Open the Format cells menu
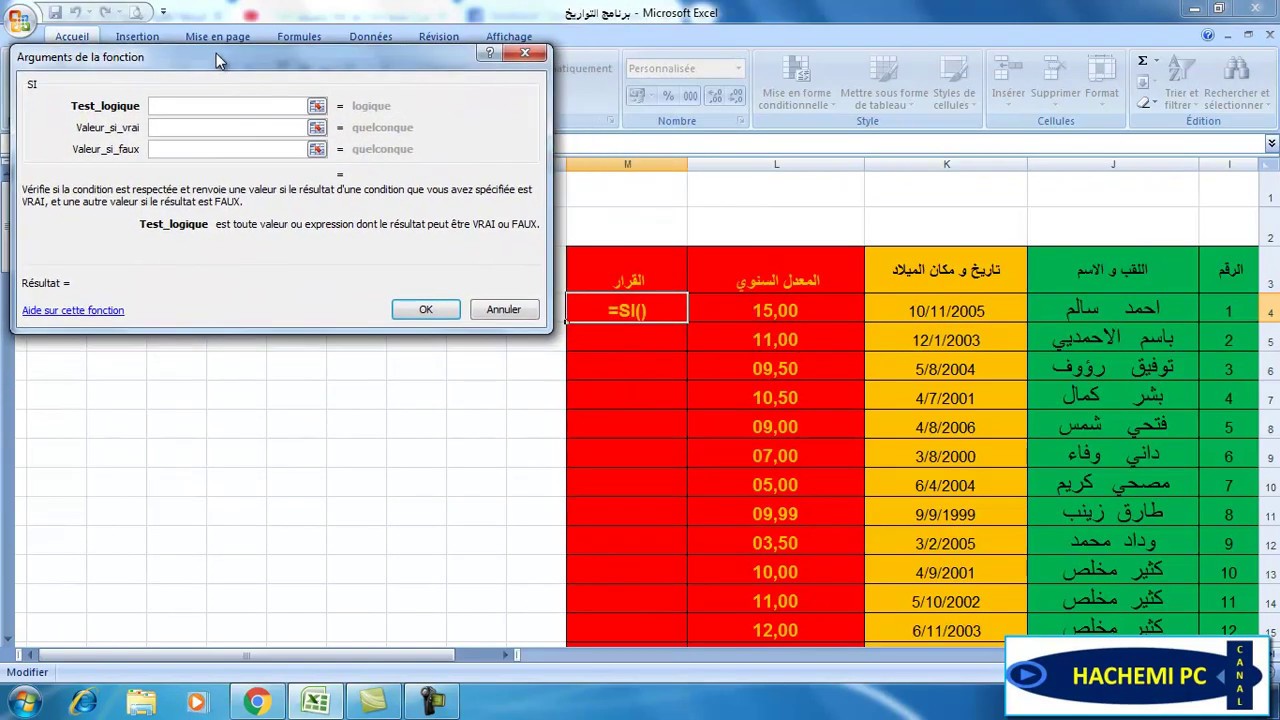 (1101, 79)
